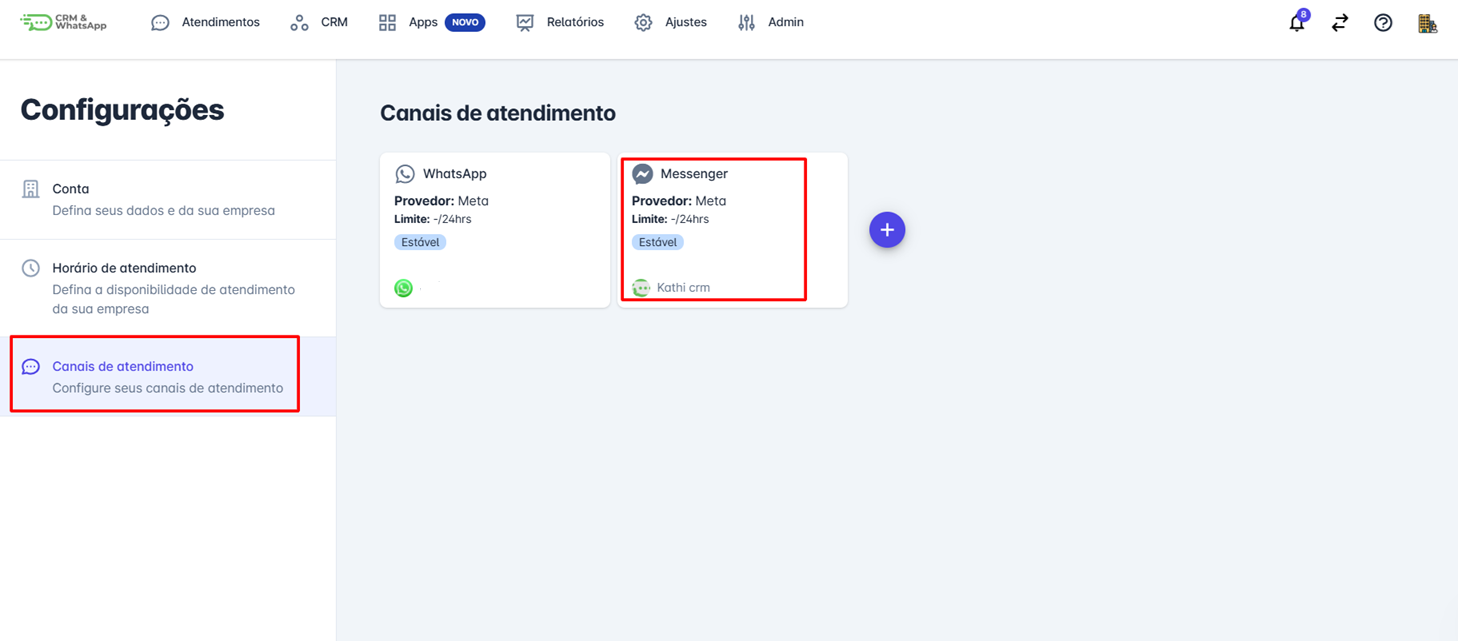Click the CRM & WhatsApp logo
Screen dimensions: 1458x641
pos(63,21)
